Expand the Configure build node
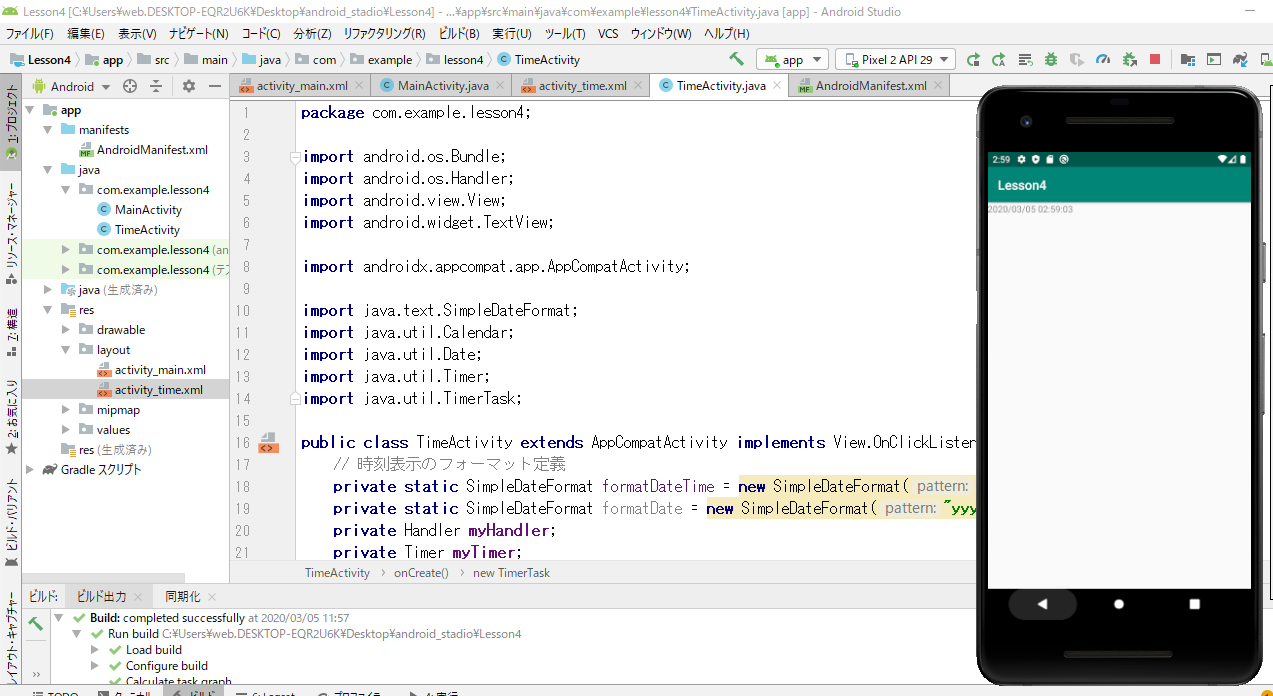The image size is (1273, 696). tap(96, 666)
